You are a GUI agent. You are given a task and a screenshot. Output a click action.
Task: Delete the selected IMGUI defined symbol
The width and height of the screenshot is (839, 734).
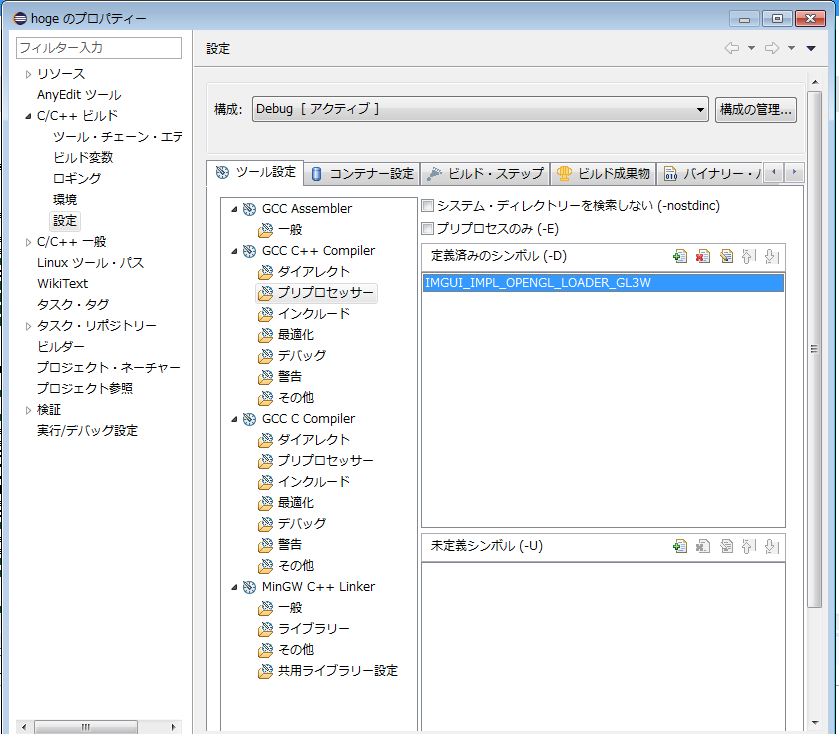point(703,256)
